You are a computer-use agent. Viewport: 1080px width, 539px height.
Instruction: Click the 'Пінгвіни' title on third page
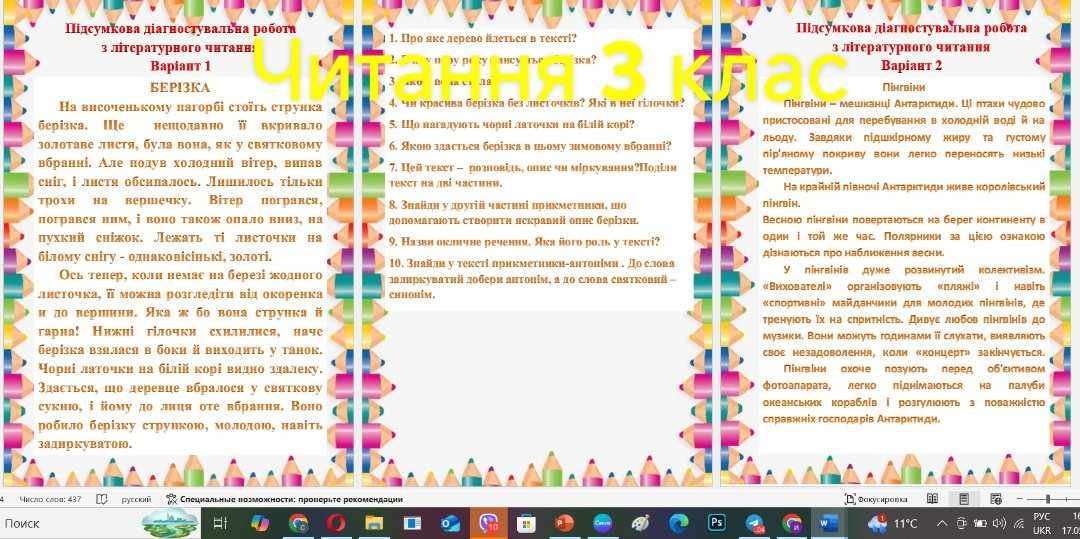pos(903,87)
